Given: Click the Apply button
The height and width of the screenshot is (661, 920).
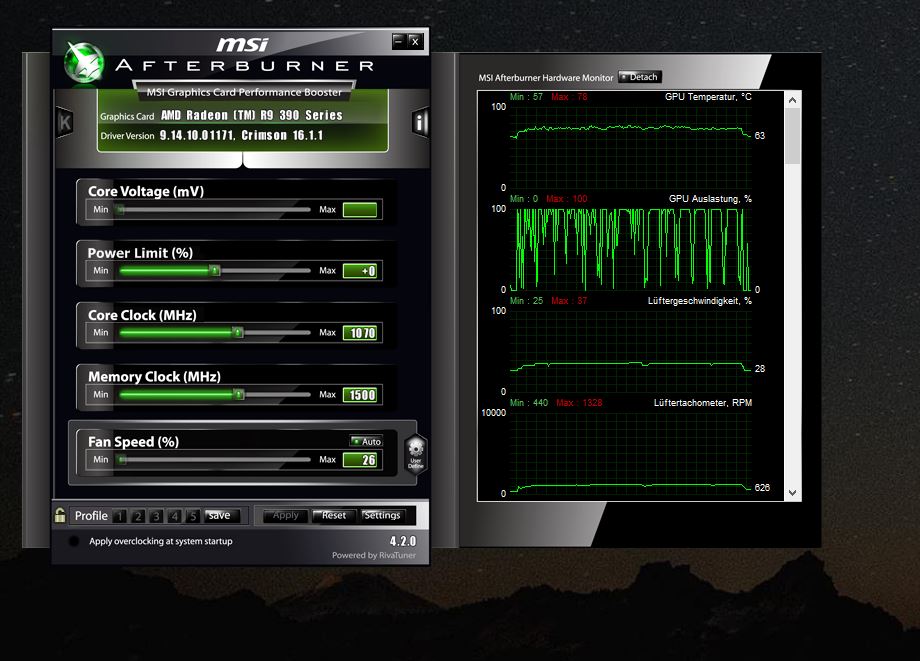Looking at the screenshot, I should (285, 516).
